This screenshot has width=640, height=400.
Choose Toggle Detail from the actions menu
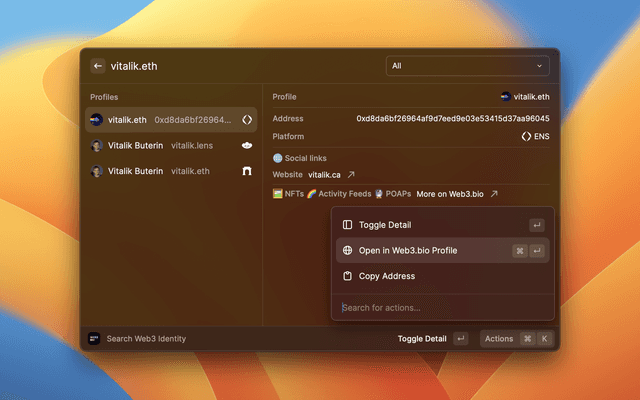point(385,225)
